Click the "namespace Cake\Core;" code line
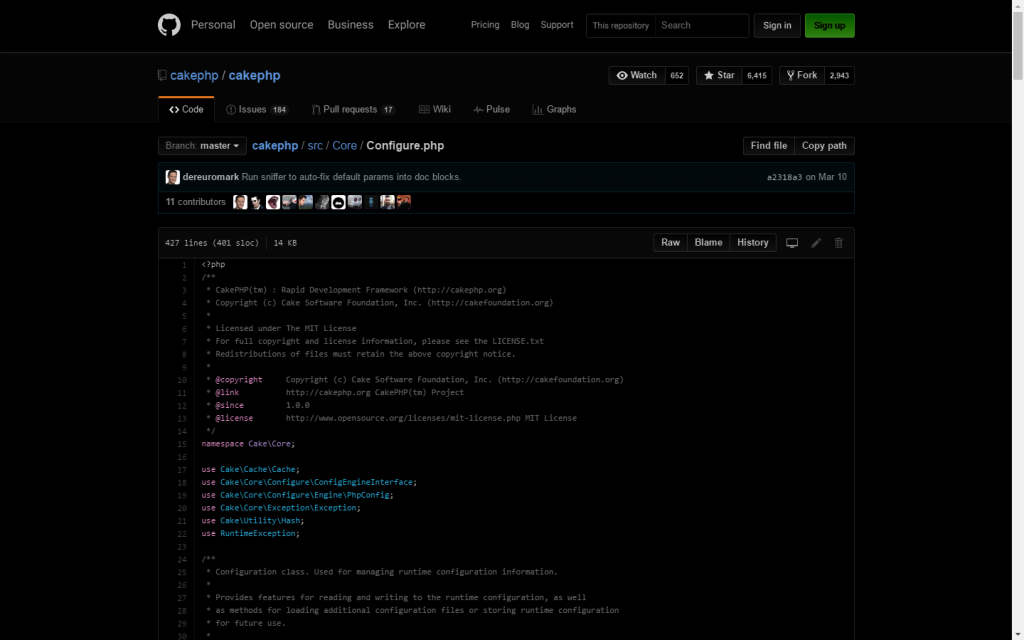 point(248,444)
